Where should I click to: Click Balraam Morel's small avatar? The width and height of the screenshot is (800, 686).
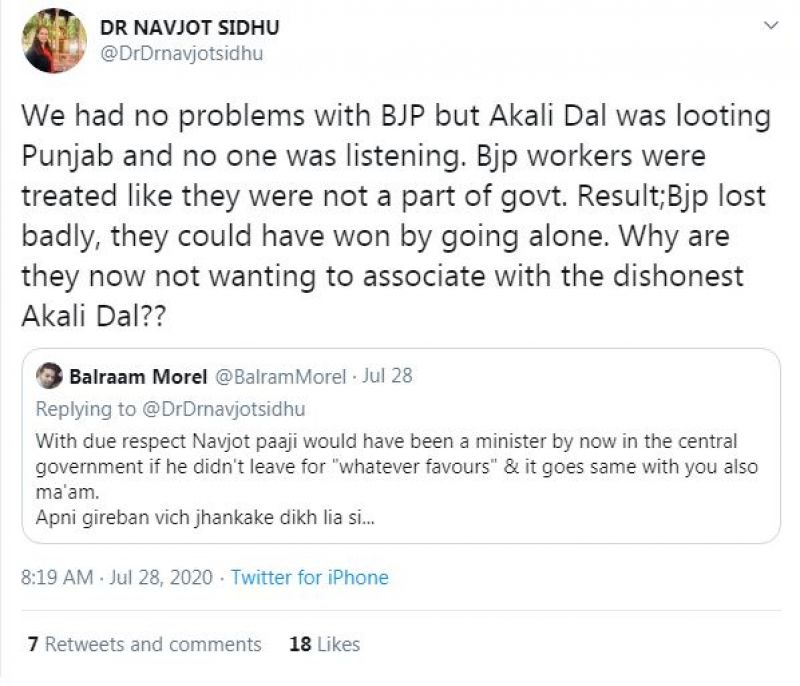coord(49,377)
